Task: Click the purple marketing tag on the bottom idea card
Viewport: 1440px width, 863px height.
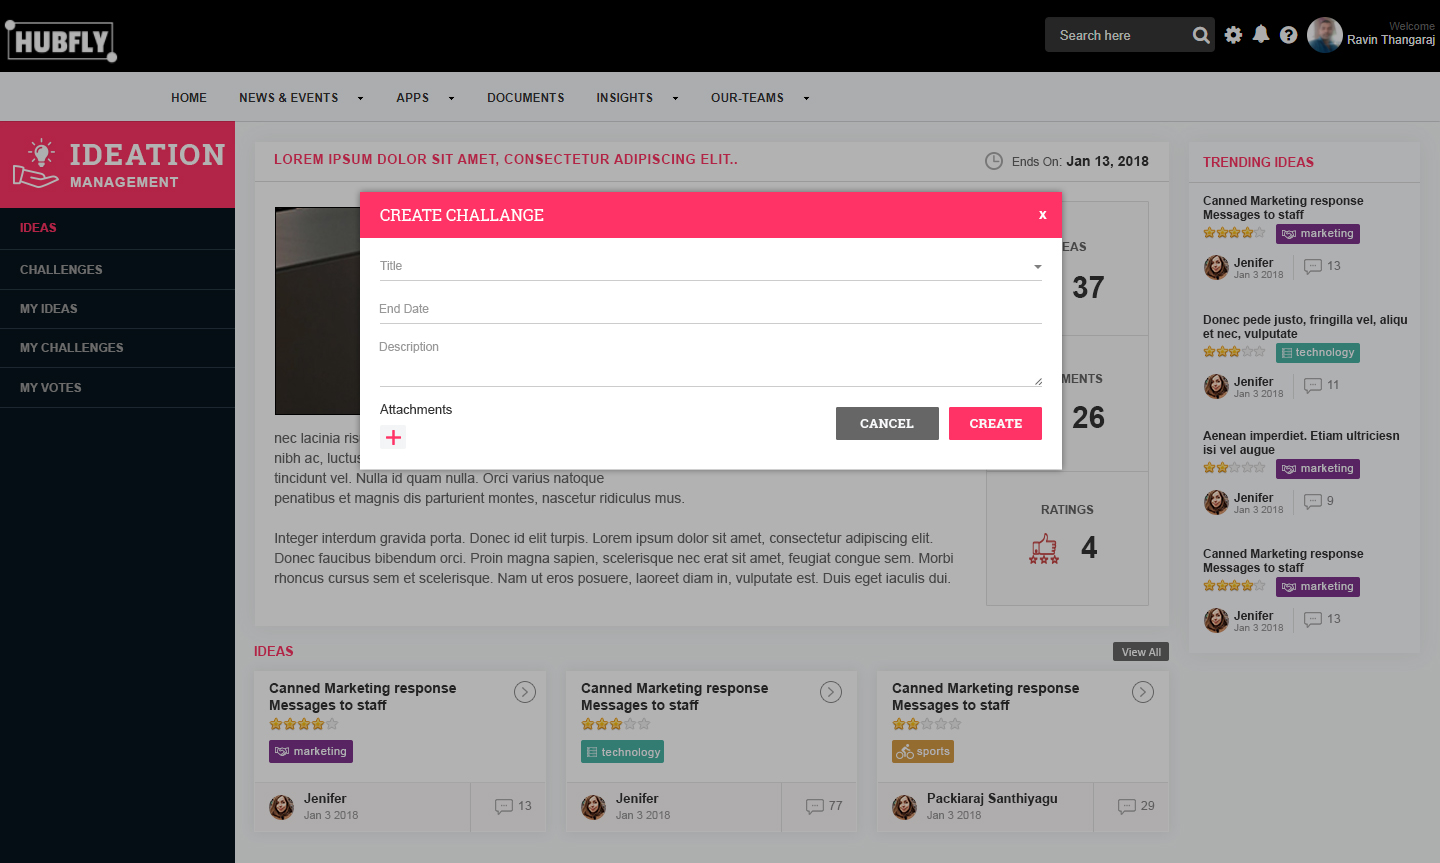Action: (x=311, y=751)
